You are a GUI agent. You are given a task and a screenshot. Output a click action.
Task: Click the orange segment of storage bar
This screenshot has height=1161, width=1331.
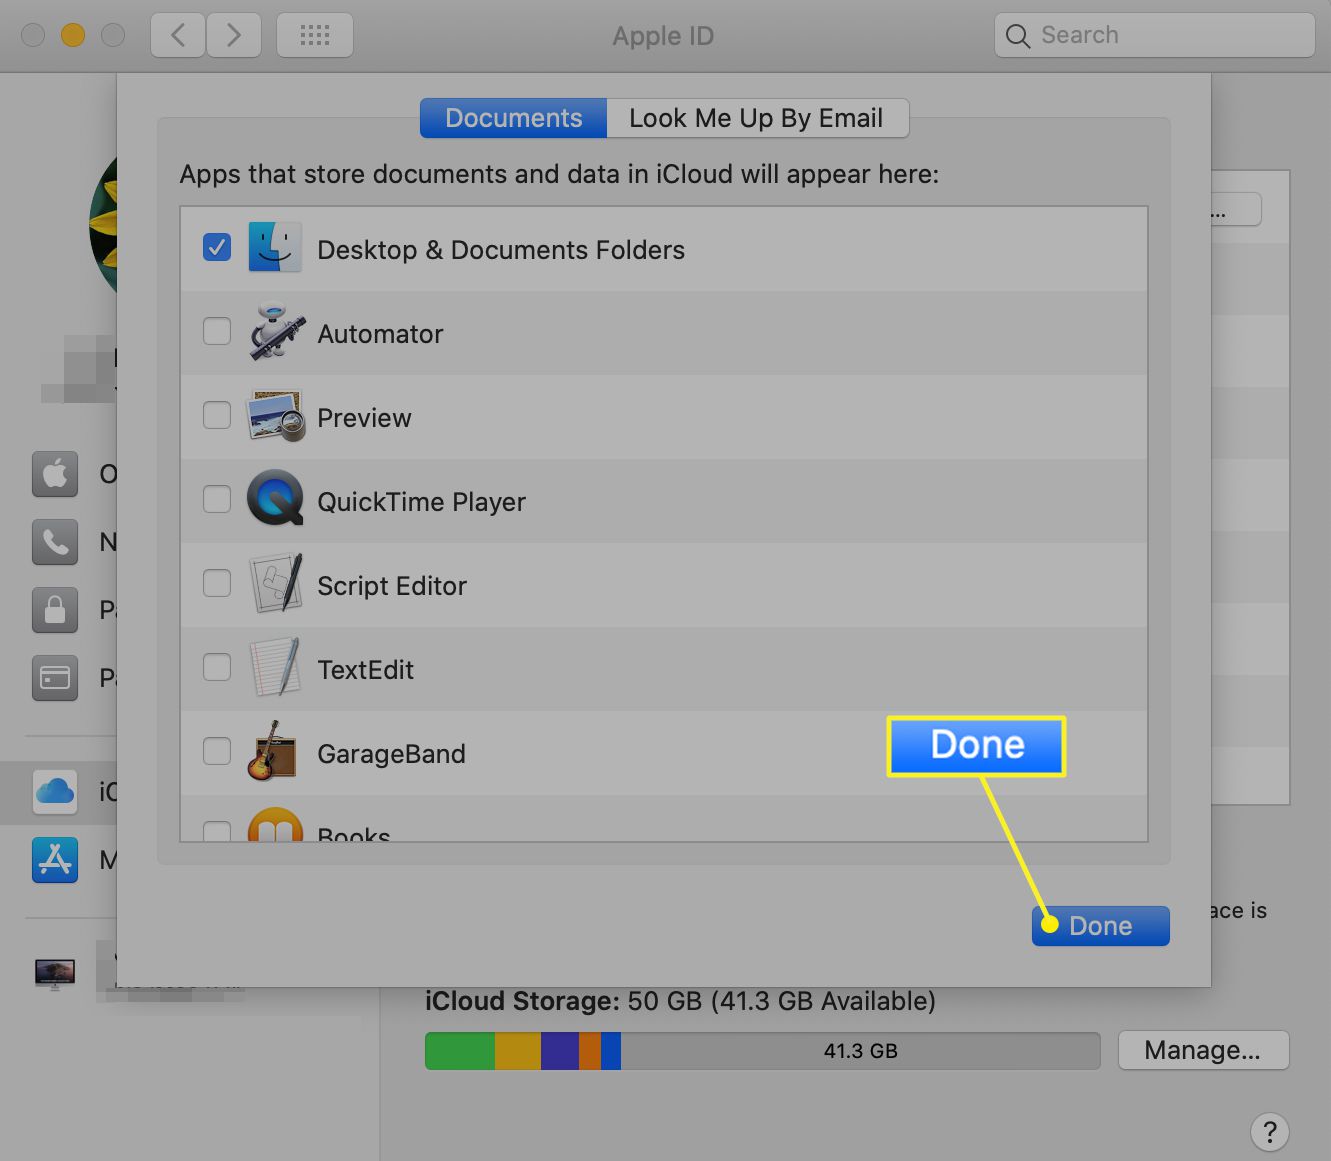[590, 1051]
